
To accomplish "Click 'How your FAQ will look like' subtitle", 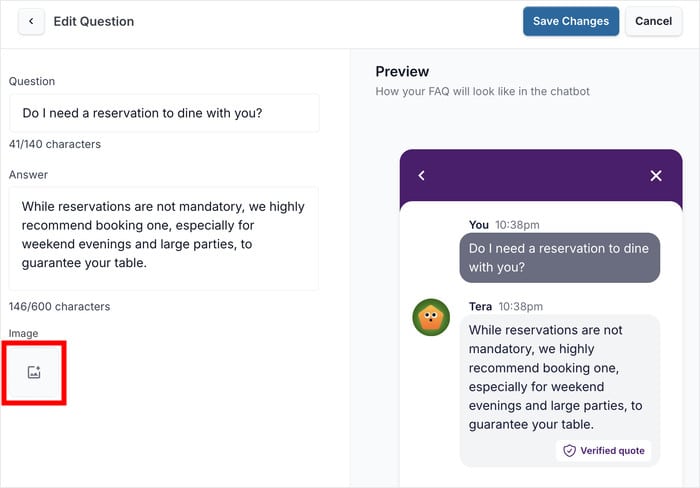I will click(x=482, y=92).
